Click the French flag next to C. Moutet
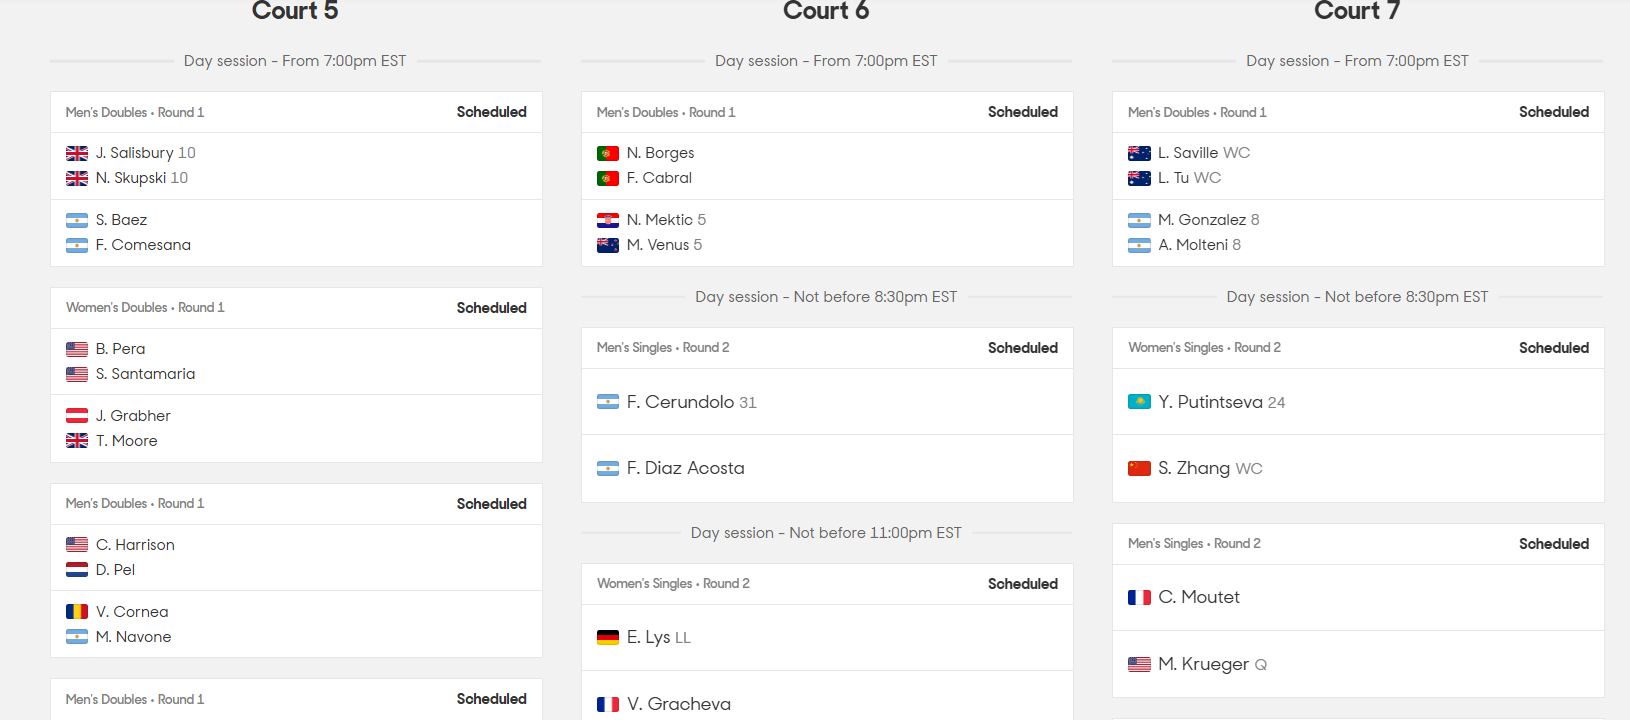This screenshot has width=1630, height=720. click(1139, 597)
